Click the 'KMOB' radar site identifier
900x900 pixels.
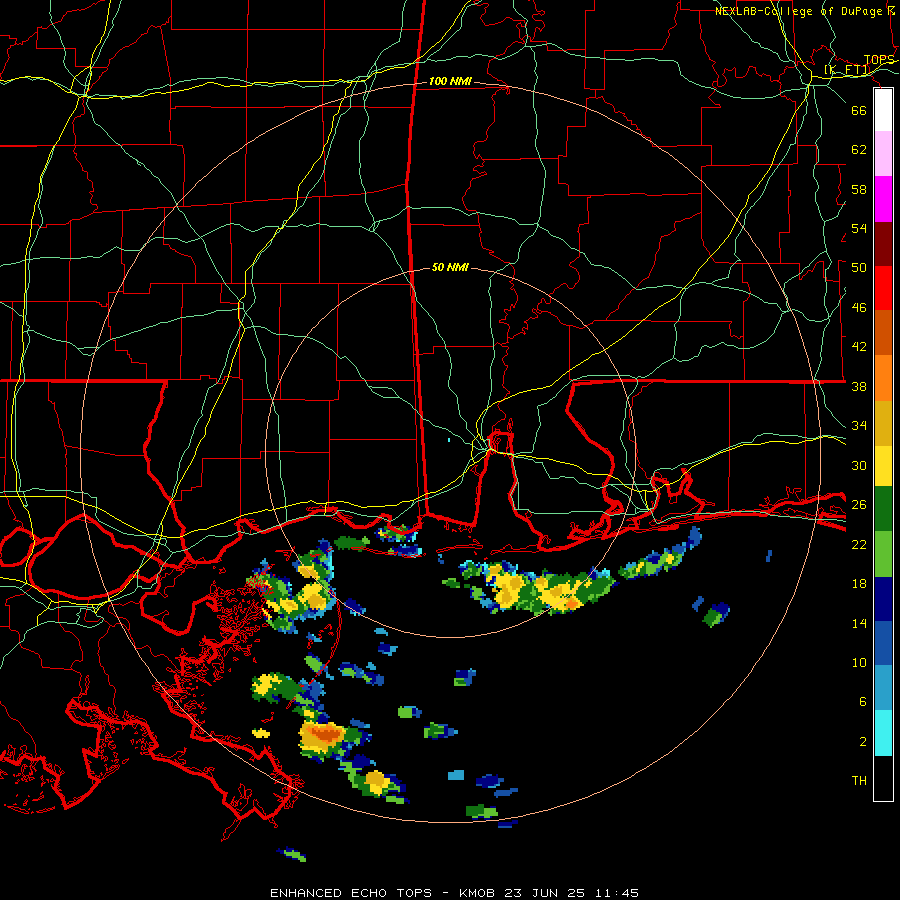point(476,893)
